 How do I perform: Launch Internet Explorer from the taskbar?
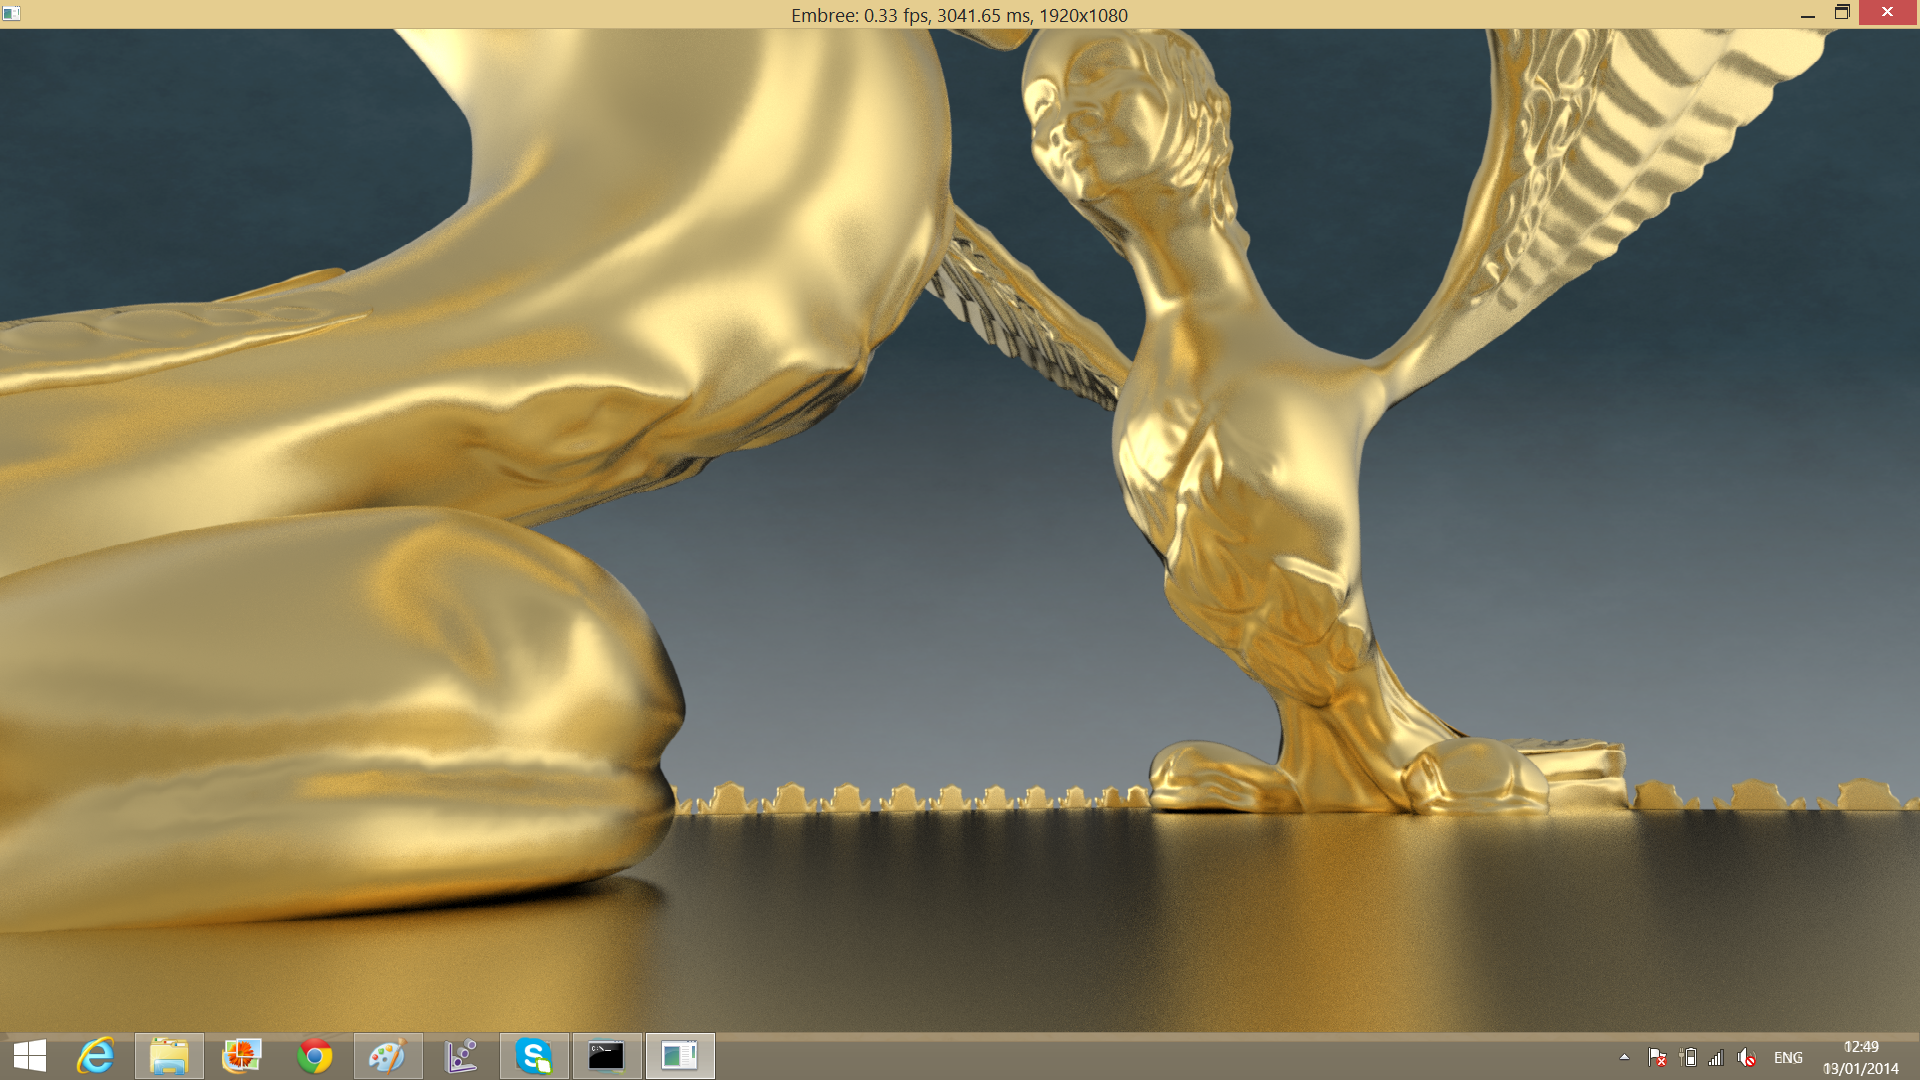(96, 1056)
